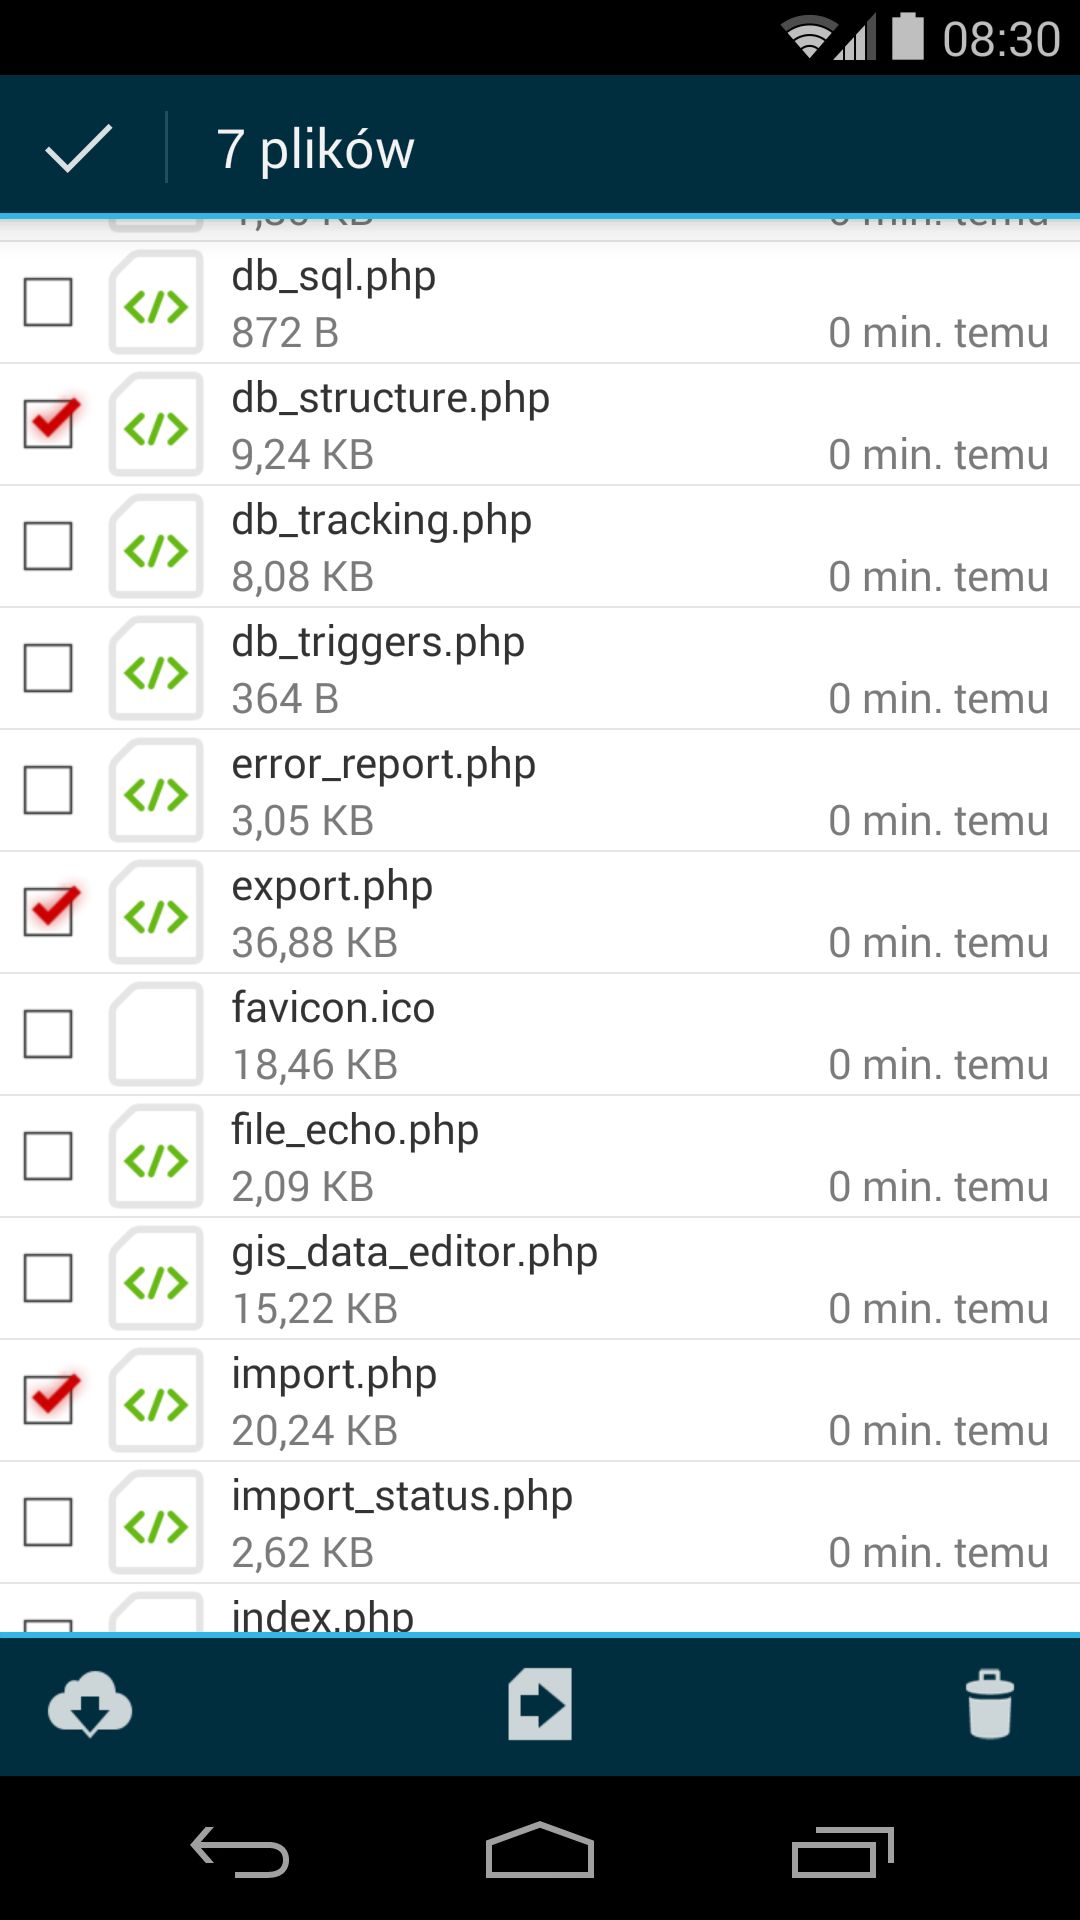
Task: Tap the Android home navigation icon
Action: point(540,1850)
